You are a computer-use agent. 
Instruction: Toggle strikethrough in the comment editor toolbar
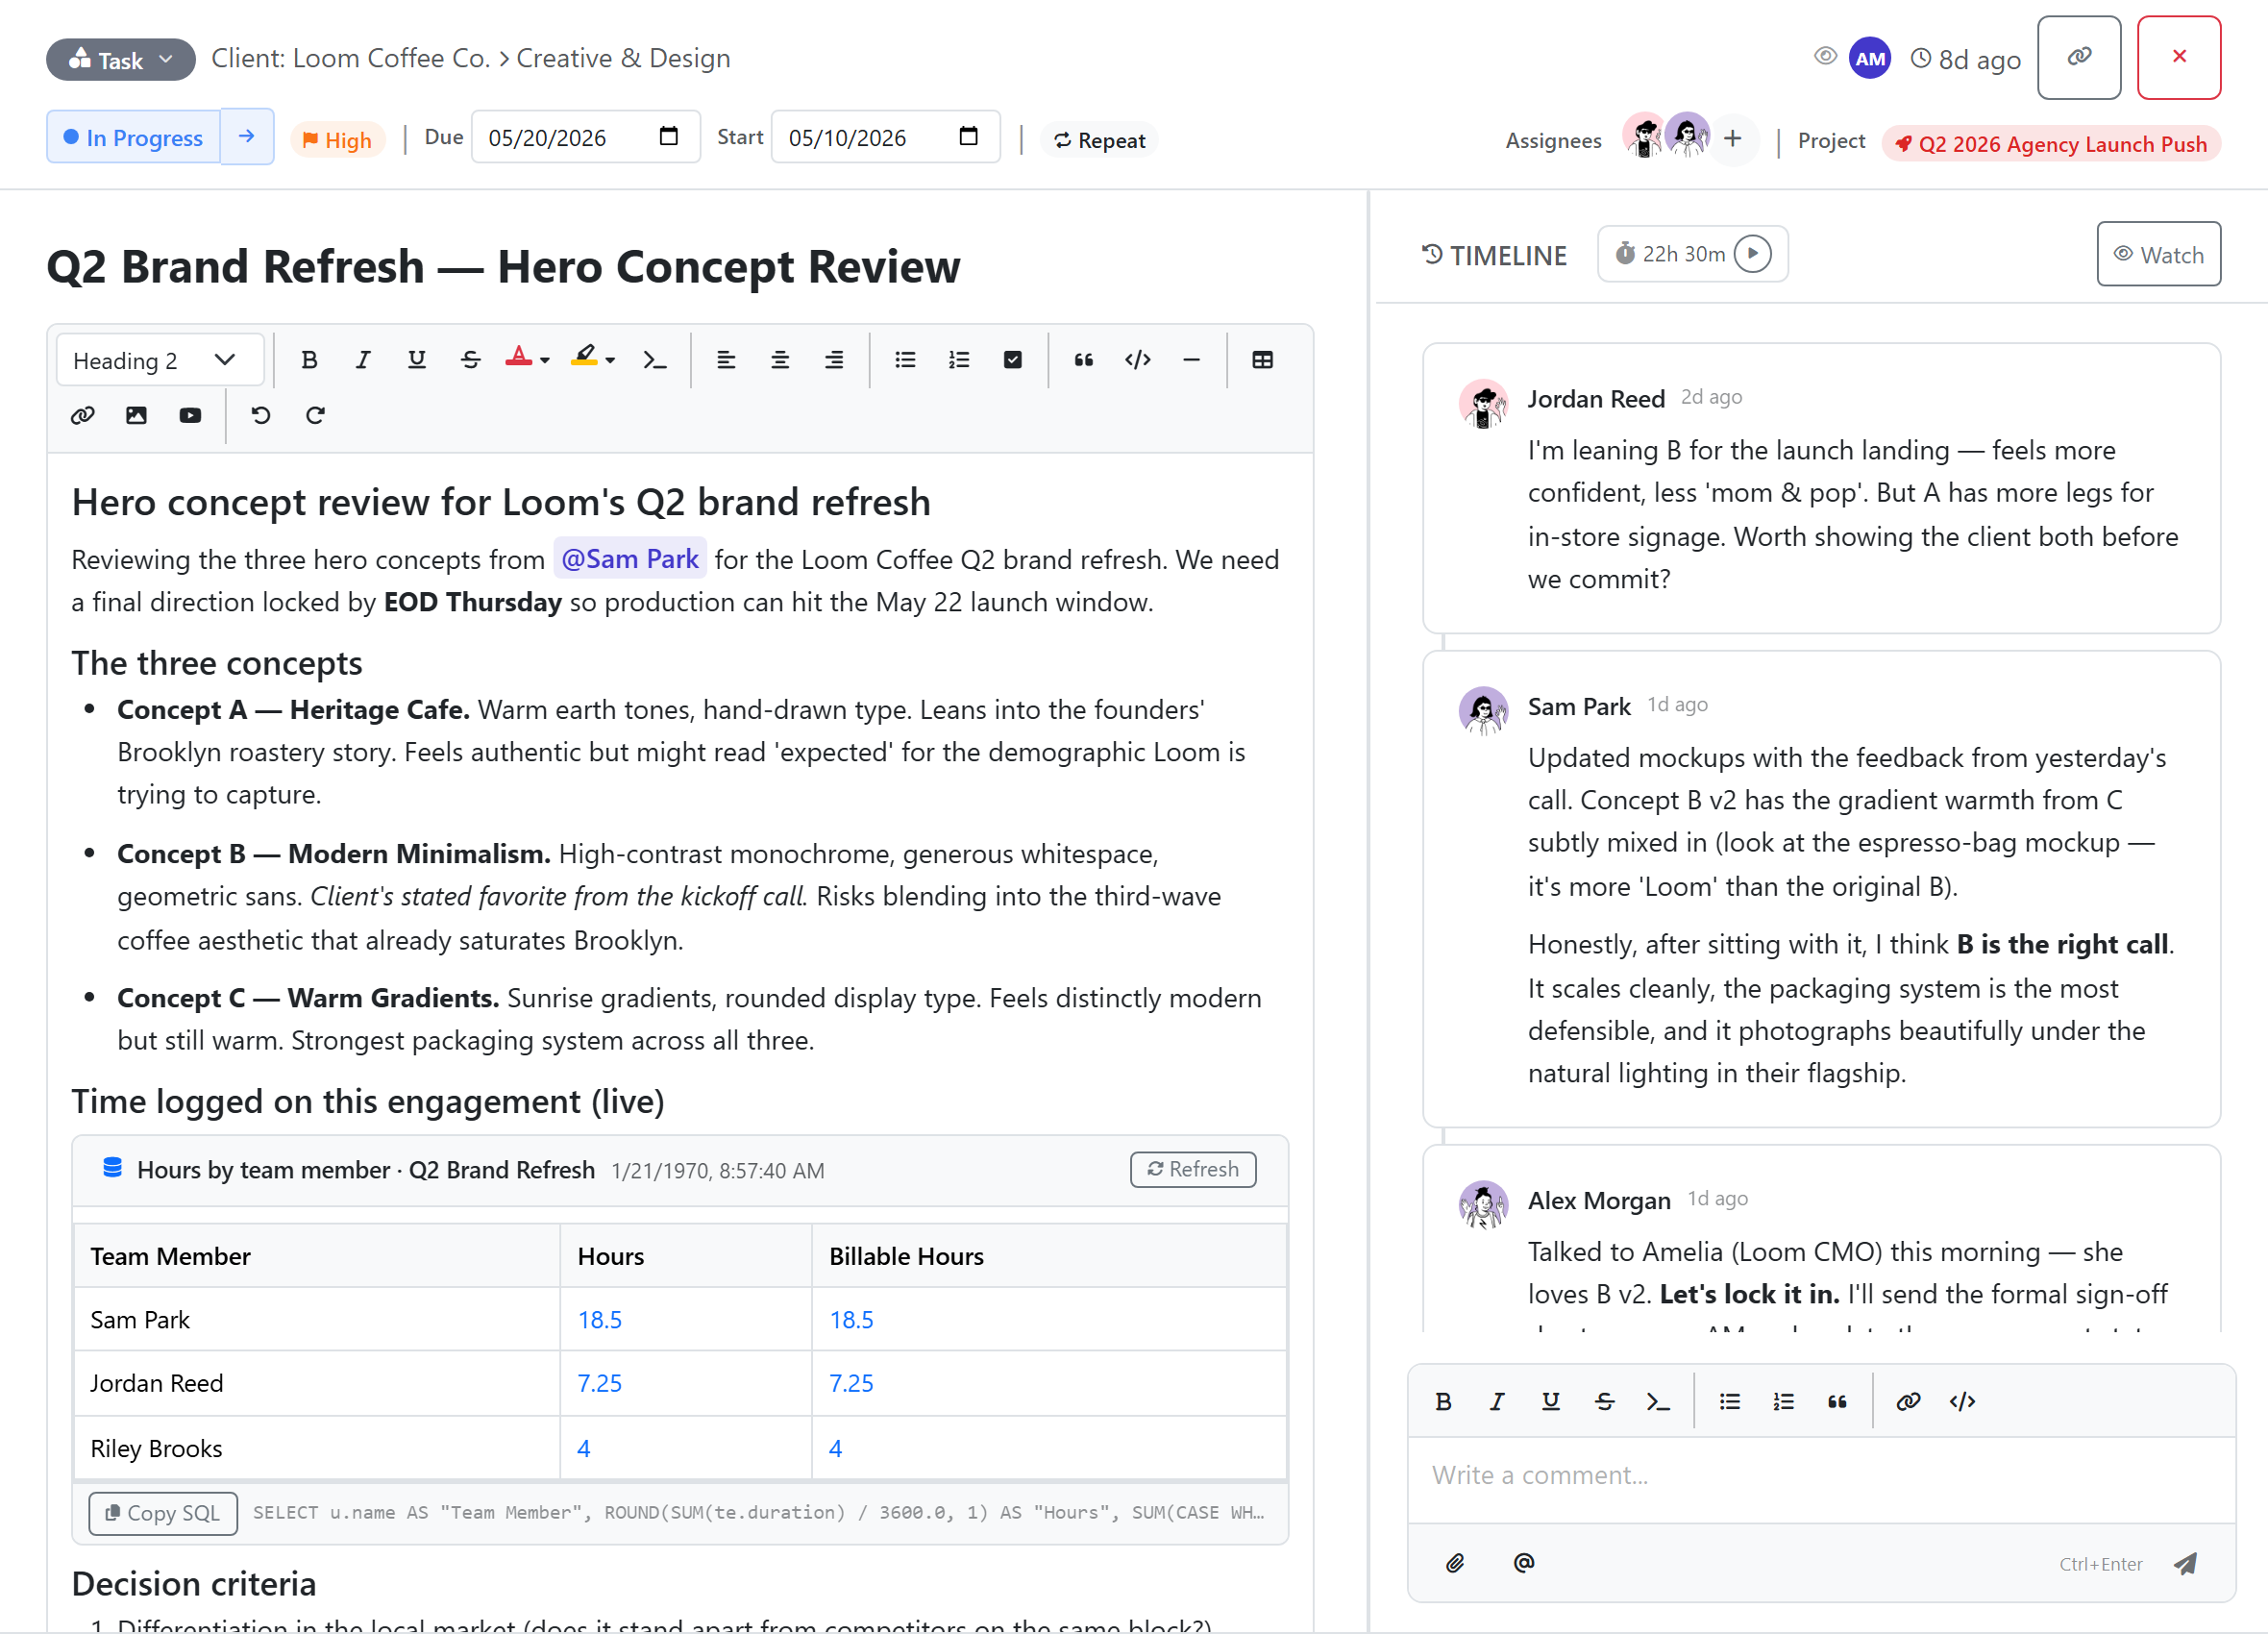1605,1401
